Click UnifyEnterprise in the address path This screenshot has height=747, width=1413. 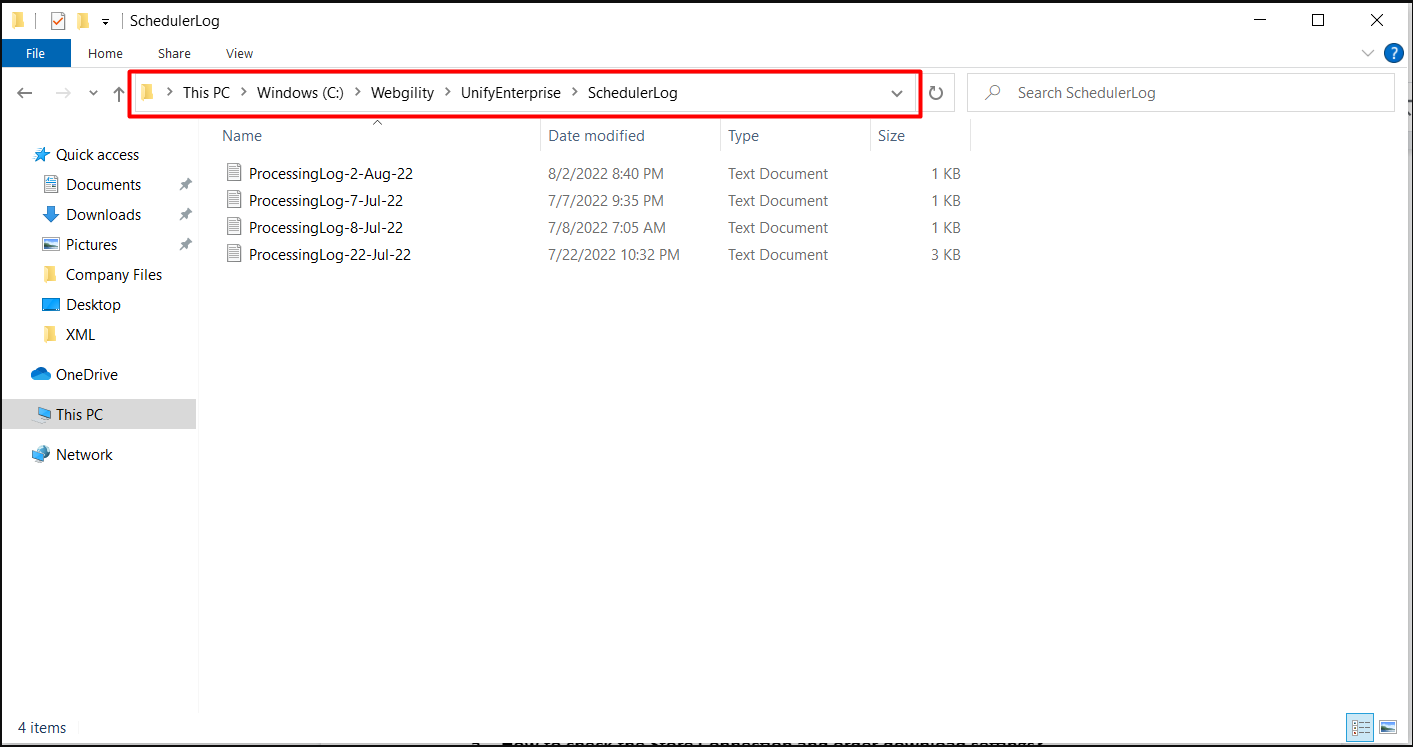point(510,93)
